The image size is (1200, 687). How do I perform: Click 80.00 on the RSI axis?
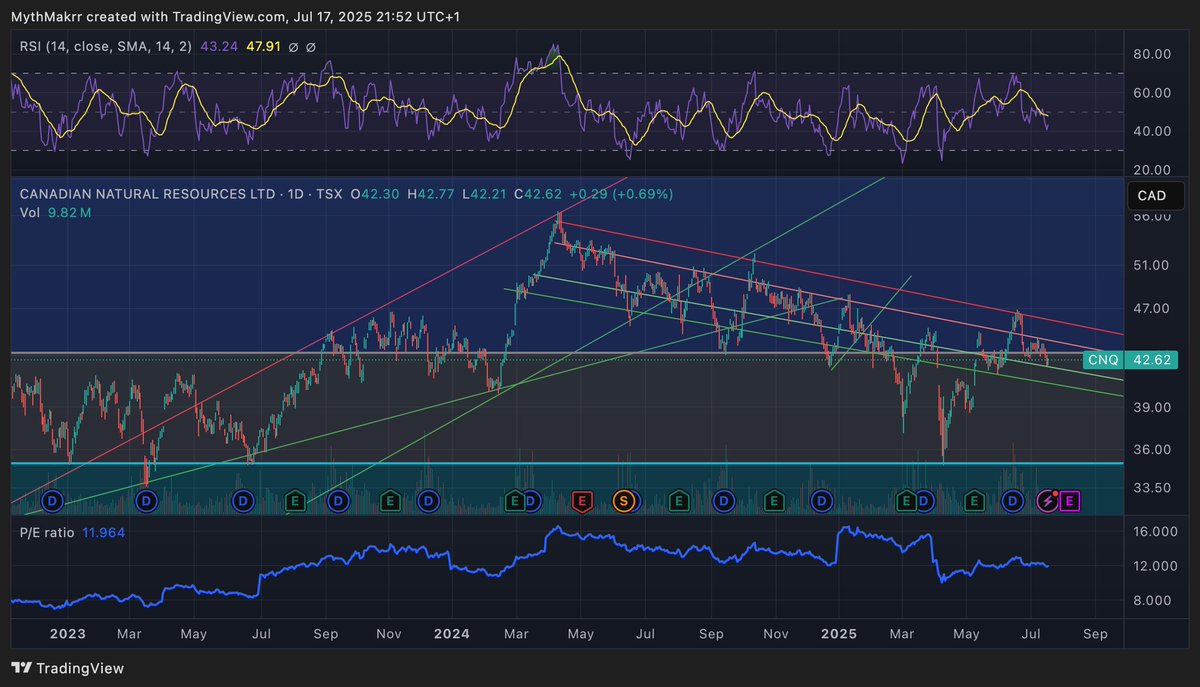[1150, 54]
